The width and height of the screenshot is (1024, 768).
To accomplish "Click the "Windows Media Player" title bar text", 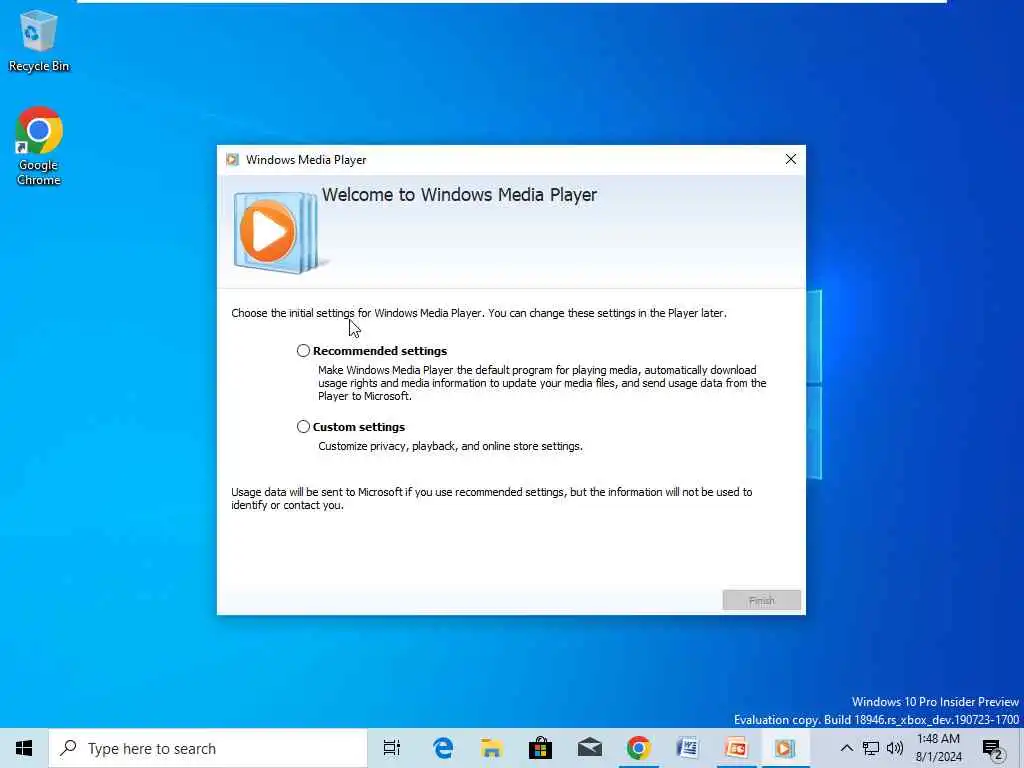I will tap(306, 160).
